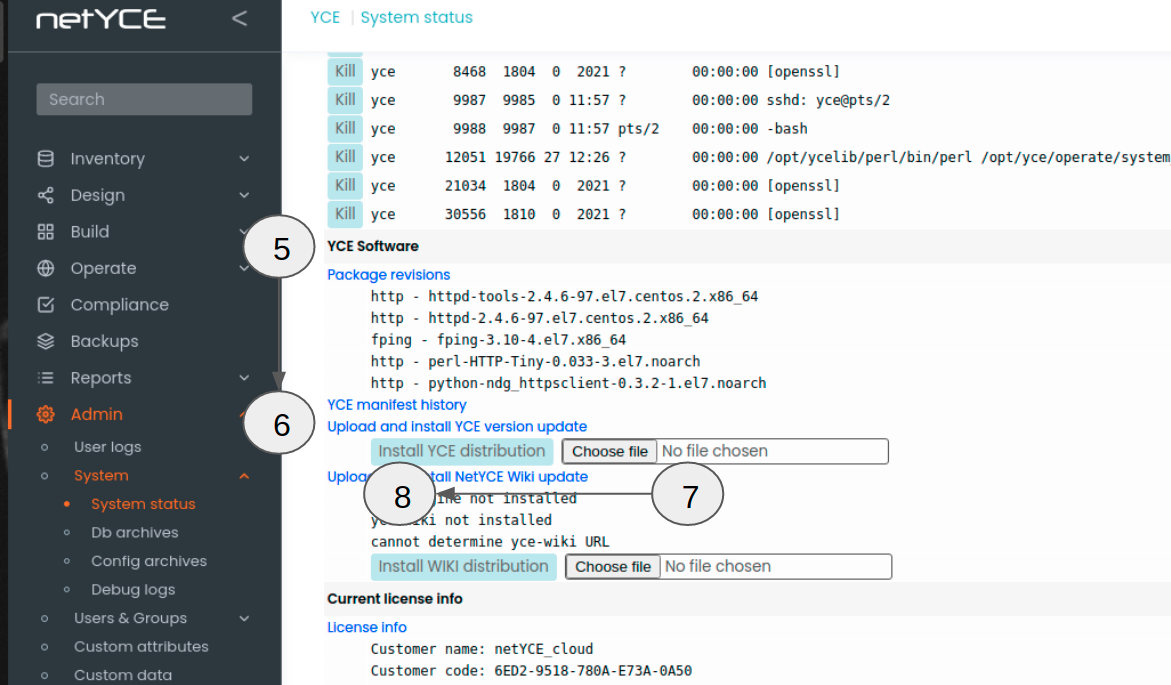Click Upload and install YCE version update
This screenshot has width=1171, height=685.
coord(457,427)
